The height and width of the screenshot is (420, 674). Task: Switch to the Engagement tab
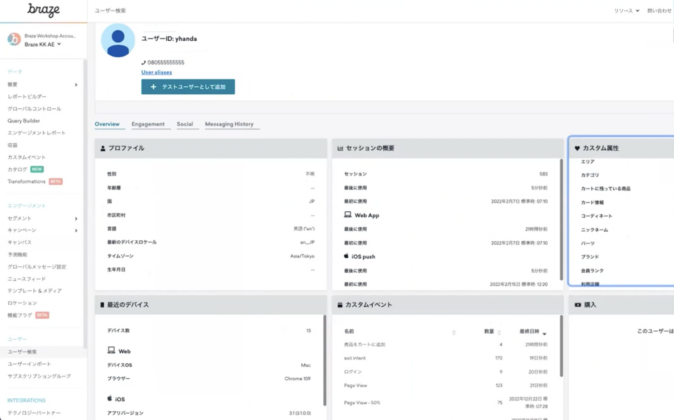(x=148, y=124)
